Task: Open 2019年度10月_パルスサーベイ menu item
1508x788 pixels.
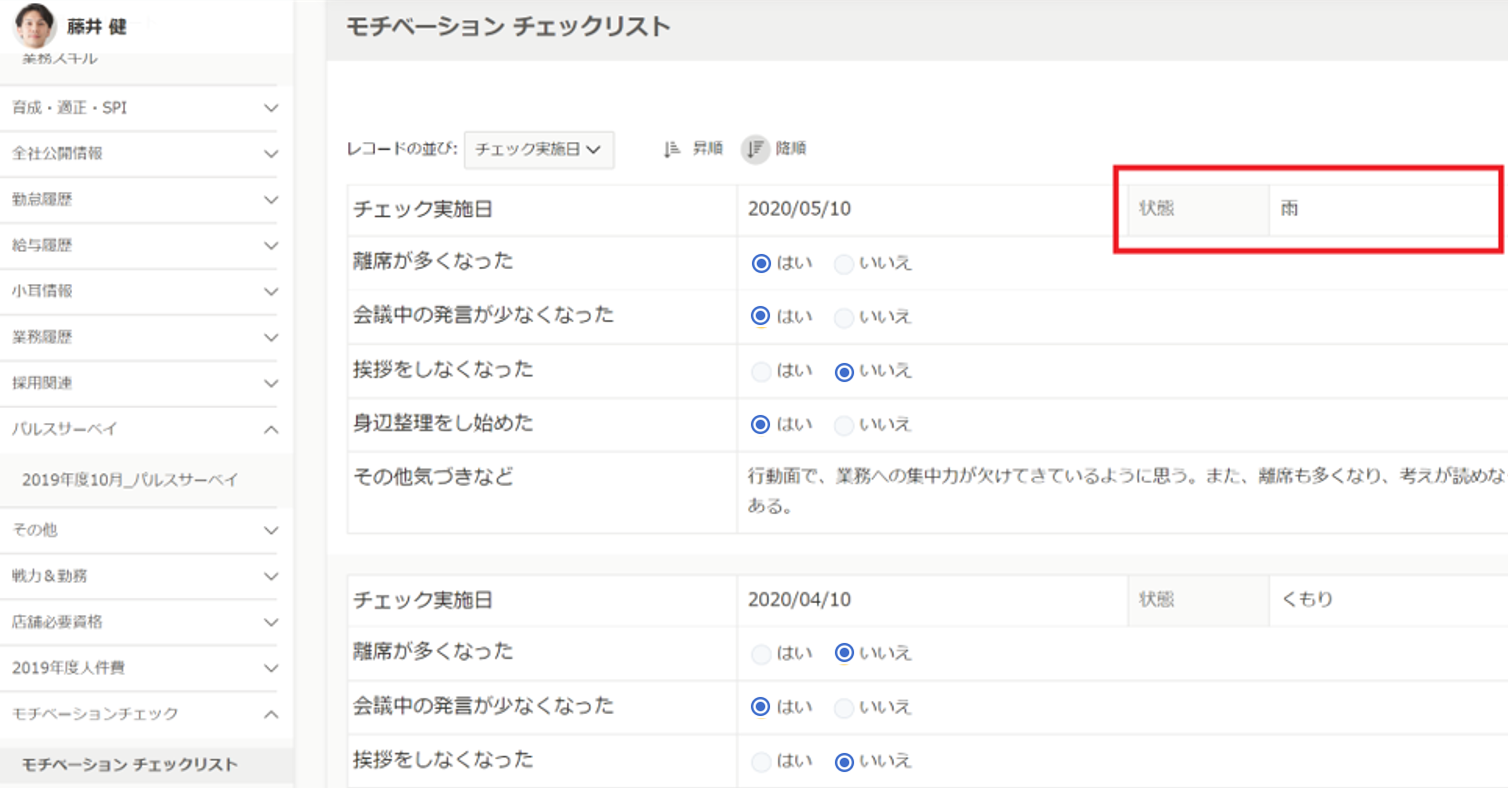Action: pos(130,481)
